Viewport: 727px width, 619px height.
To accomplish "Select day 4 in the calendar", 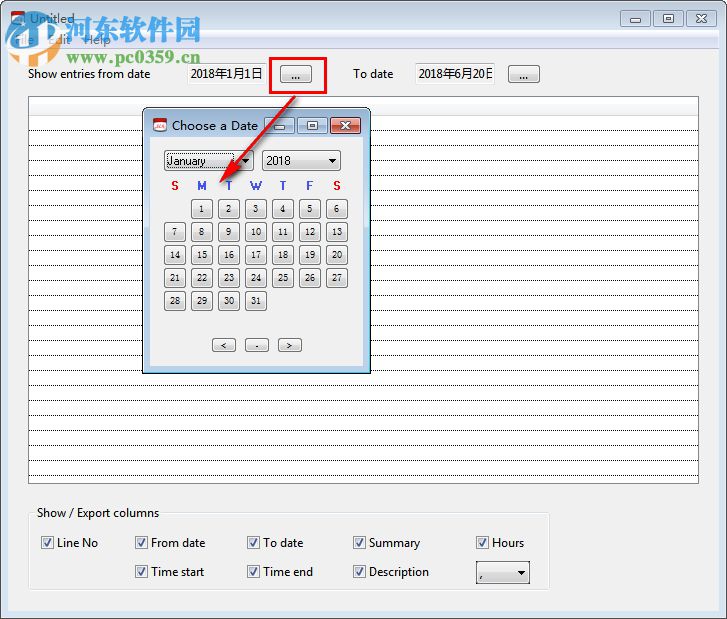I will [x=283, y=209].
